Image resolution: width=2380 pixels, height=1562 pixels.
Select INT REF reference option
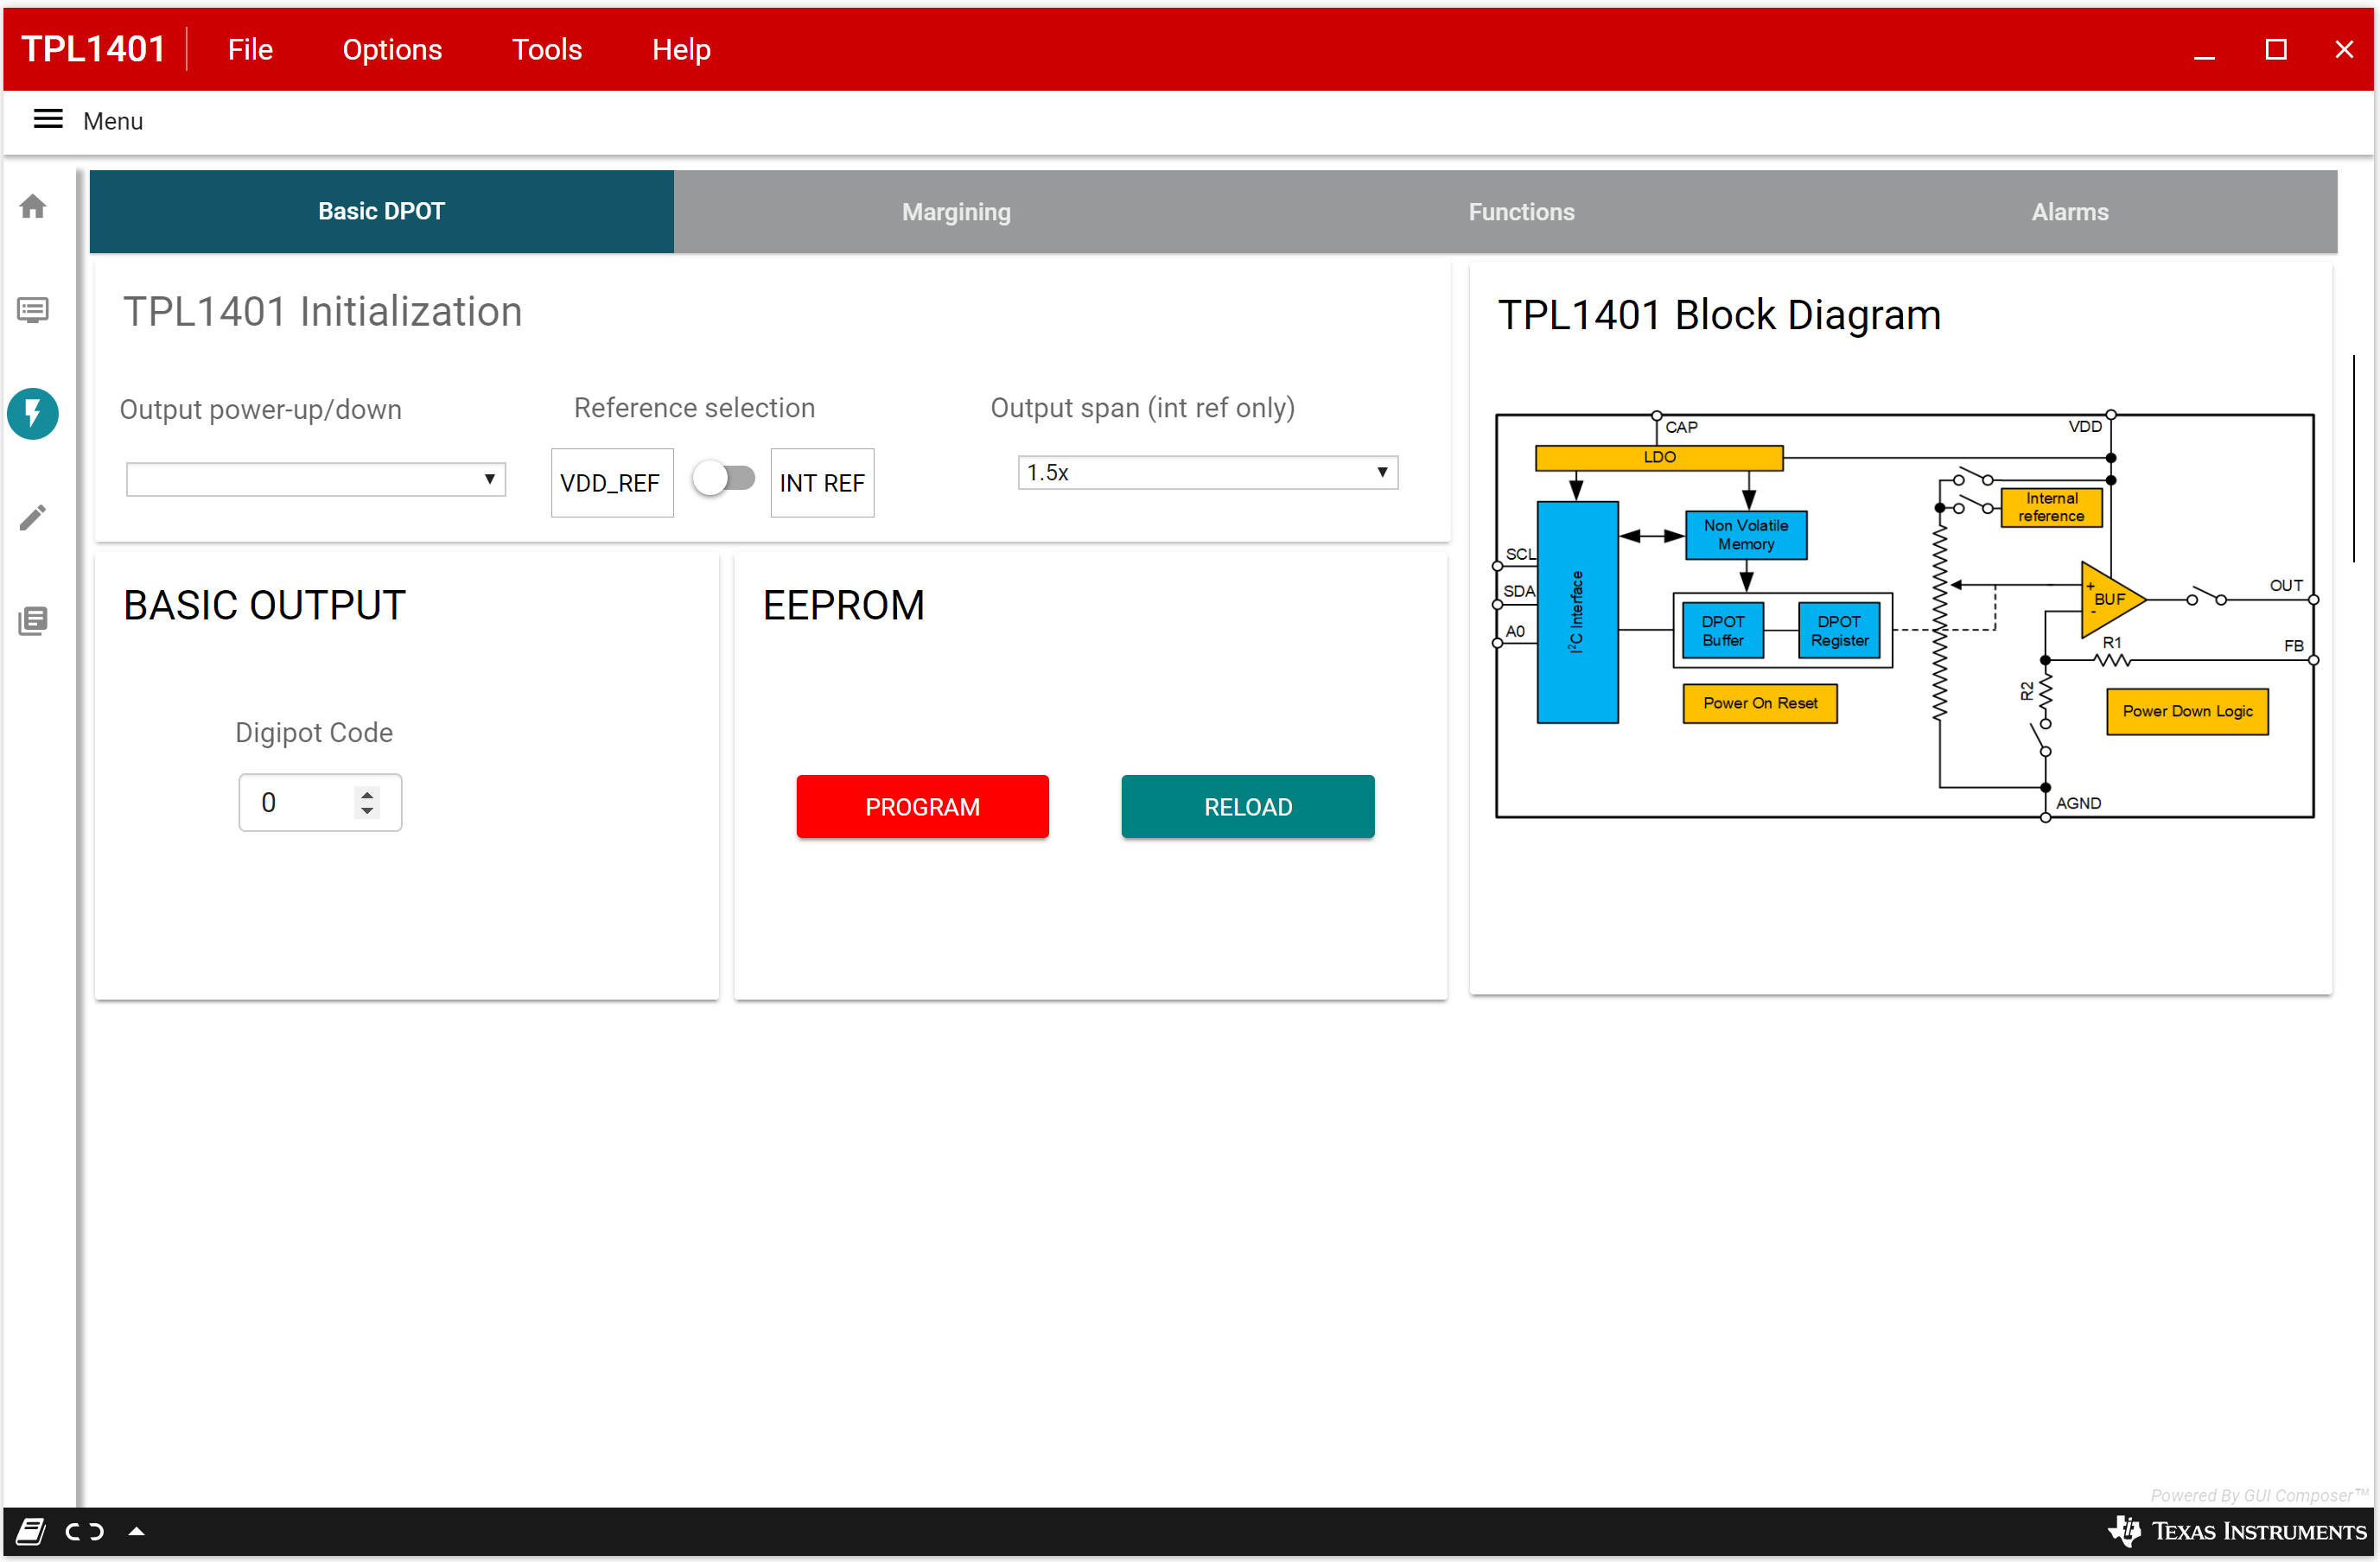click(821, 483)
